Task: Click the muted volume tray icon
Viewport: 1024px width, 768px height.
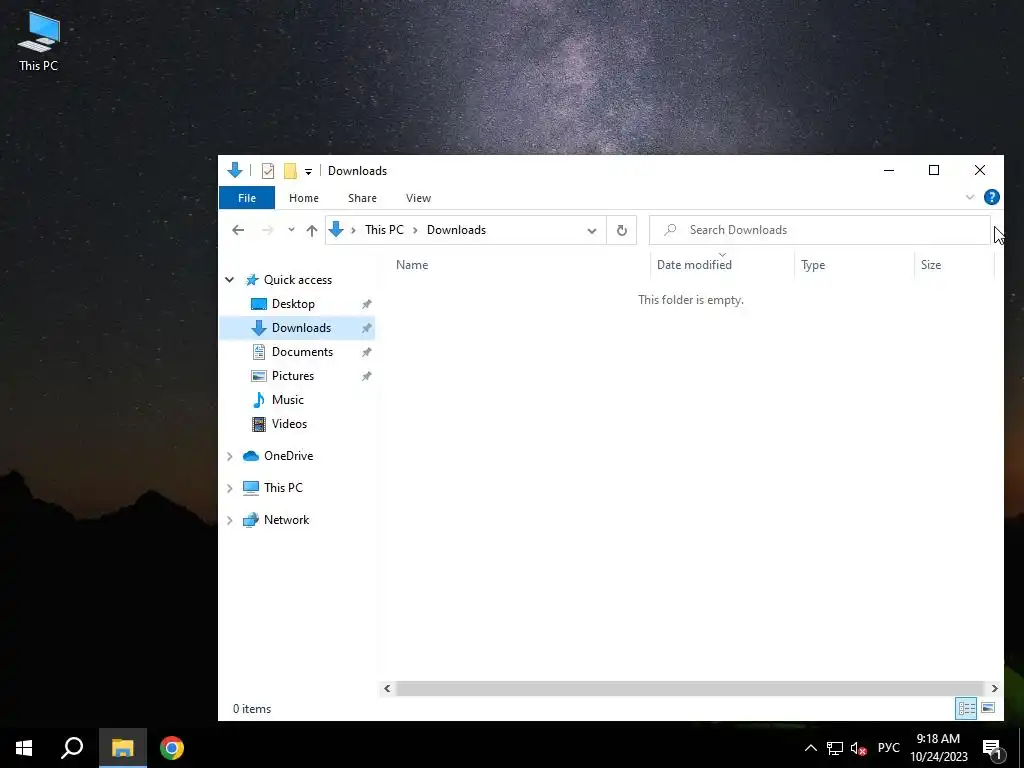Action: point(858,748)
